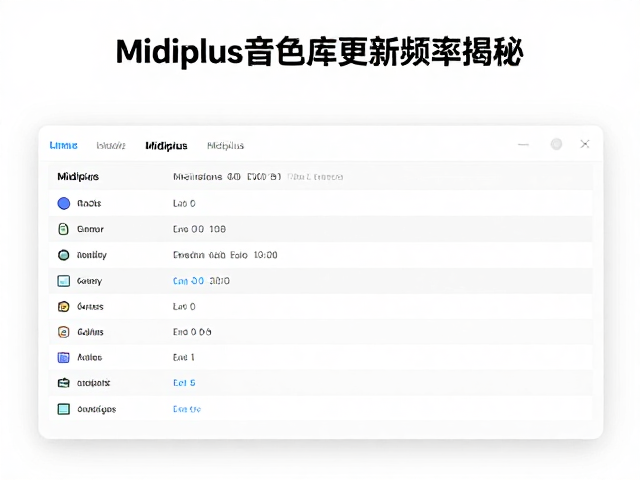Screen dimensions: 640x480
Task: Click the value in the orange e row
Action: pos(192,332)
